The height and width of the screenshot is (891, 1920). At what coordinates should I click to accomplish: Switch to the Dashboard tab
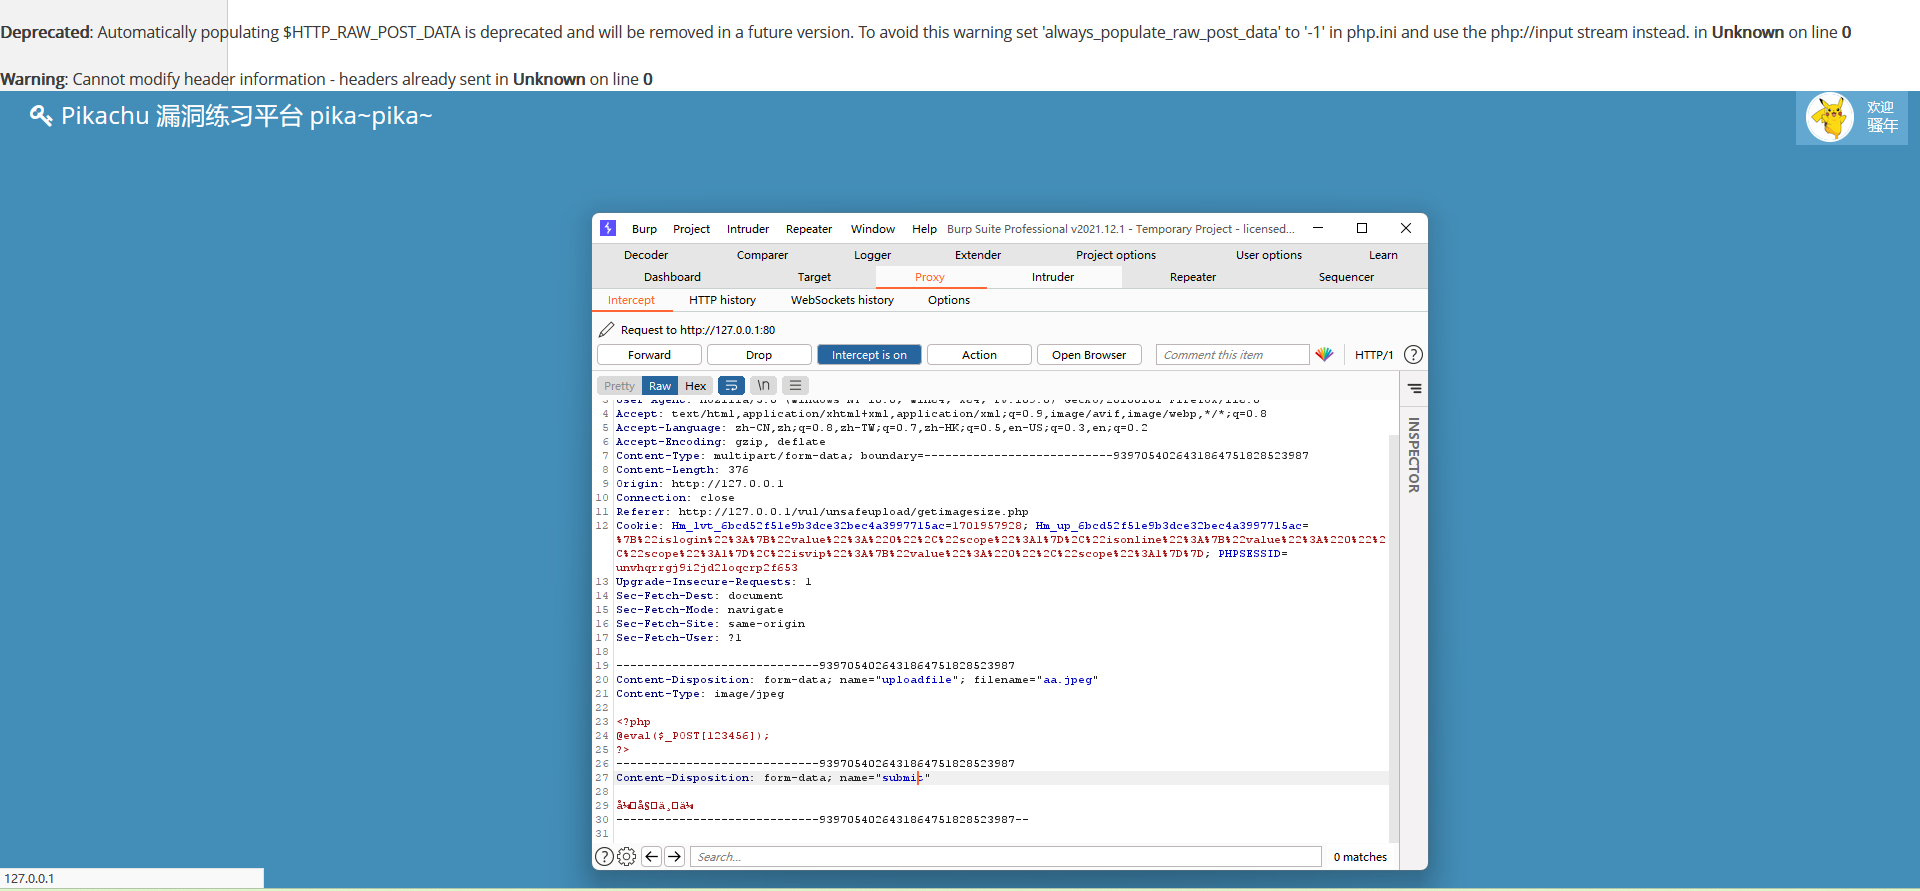[x=672, y=277]
